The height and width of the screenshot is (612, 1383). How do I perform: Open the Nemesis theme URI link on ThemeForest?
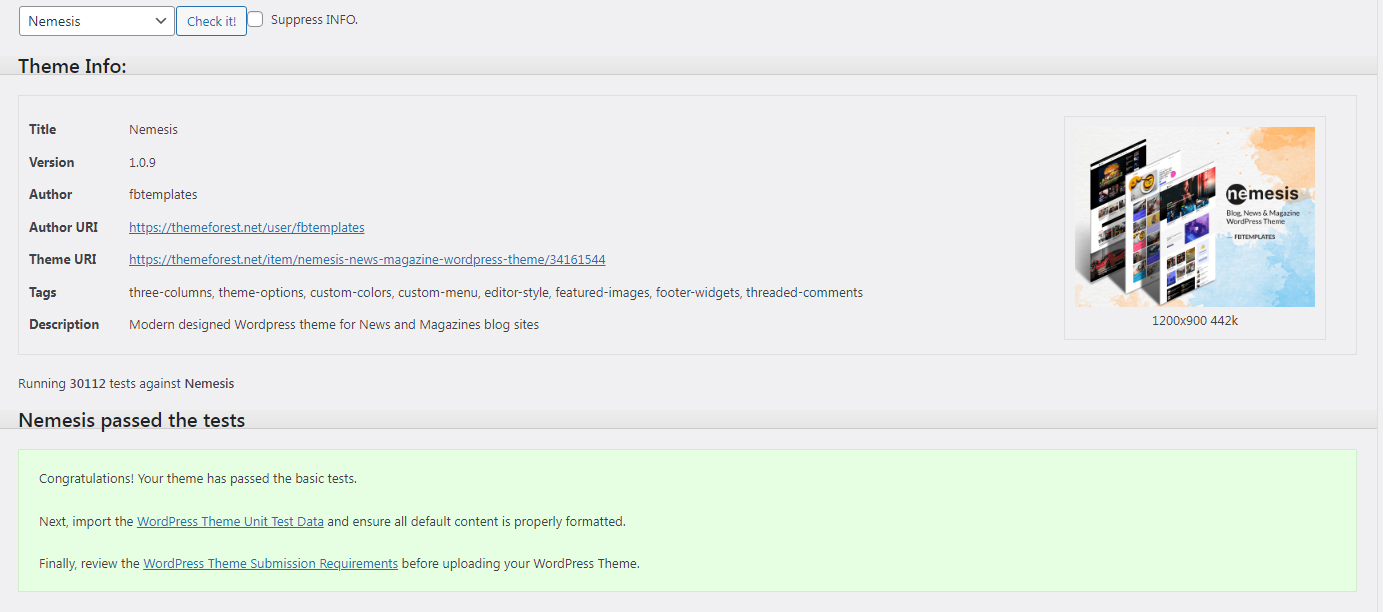tap(367, 260)
